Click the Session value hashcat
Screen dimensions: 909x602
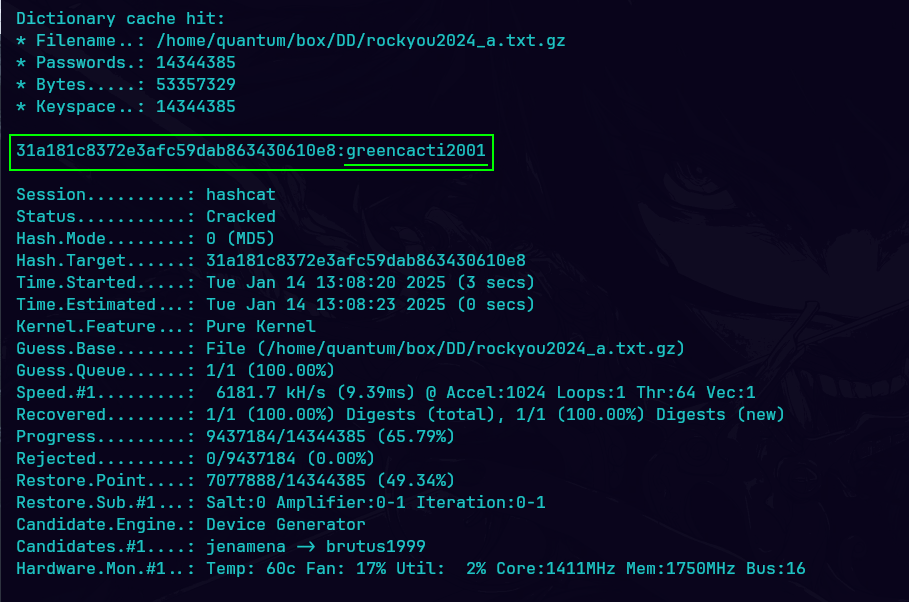point(240,194)
